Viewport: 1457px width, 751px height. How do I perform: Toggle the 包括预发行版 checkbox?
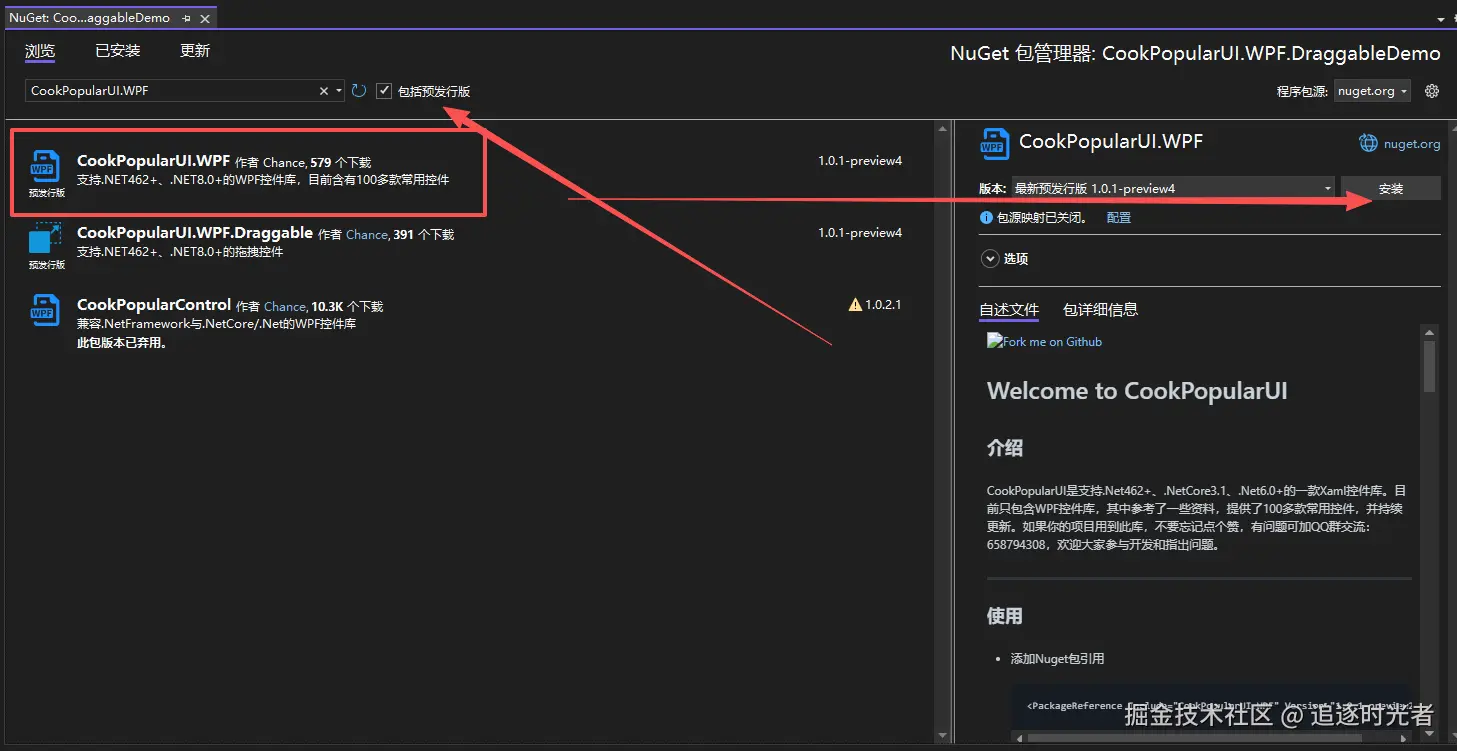(384, 91)
